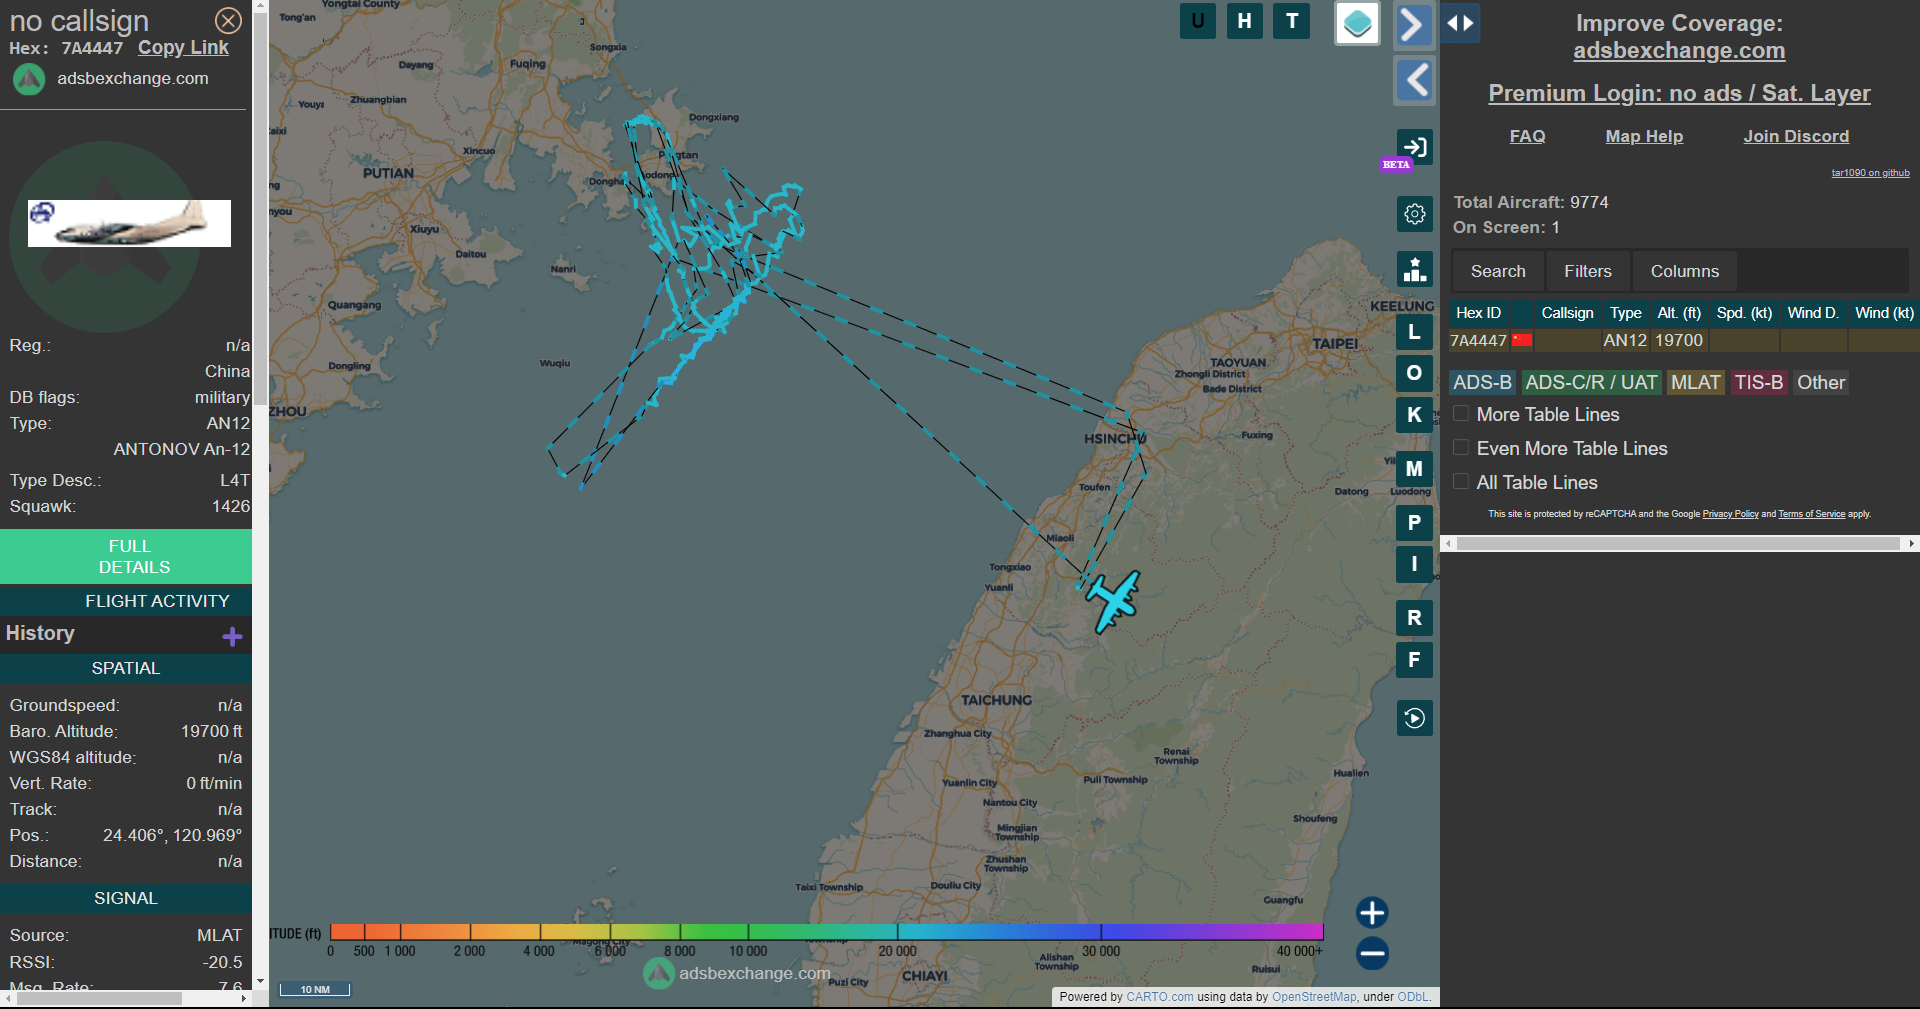Sort table by Type column

pos(1625,313)
